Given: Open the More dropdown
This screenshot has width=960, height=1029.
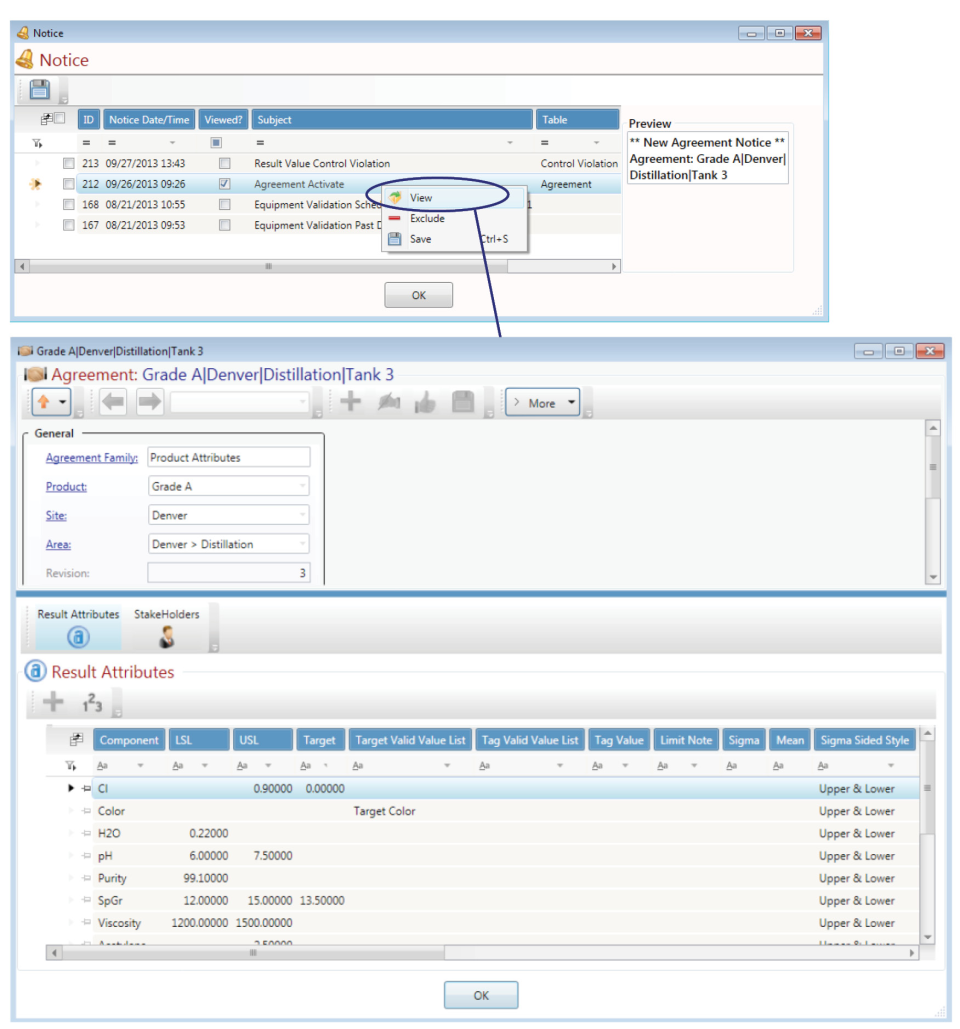Looking at the screenshot, I should [541, 402].
